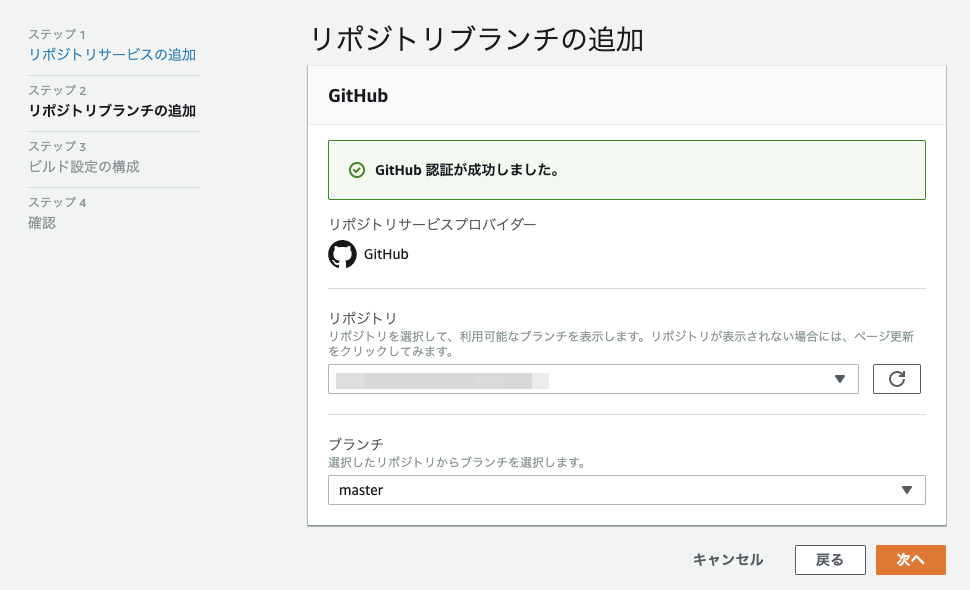Click the GitHub provider name text

[386, 254]
